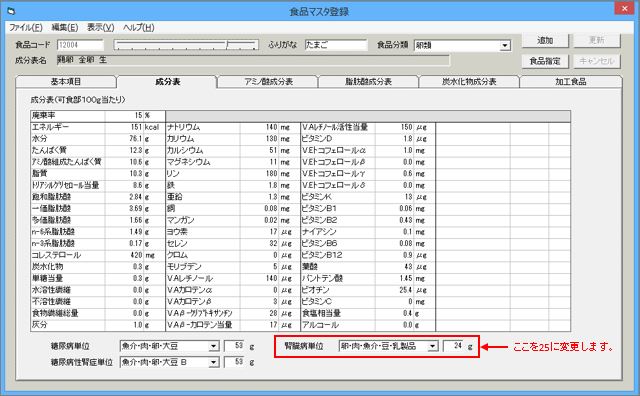Click the ふりがな input field
This screenshot has width=640, height=396.
click(x=336, y=45)
